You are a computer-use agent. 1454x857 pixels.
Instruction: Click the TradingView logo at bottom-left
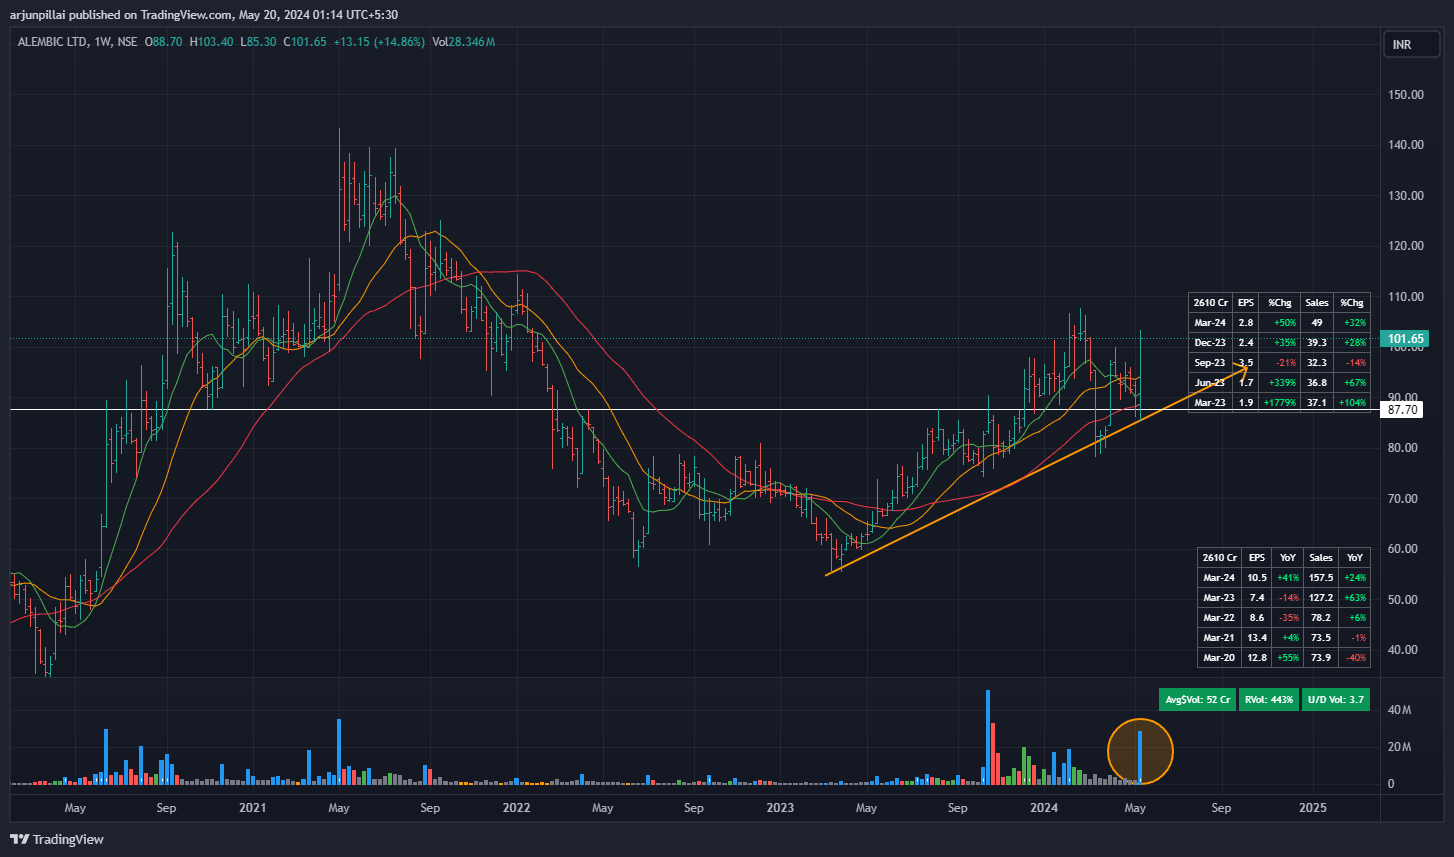click(57, 839)
